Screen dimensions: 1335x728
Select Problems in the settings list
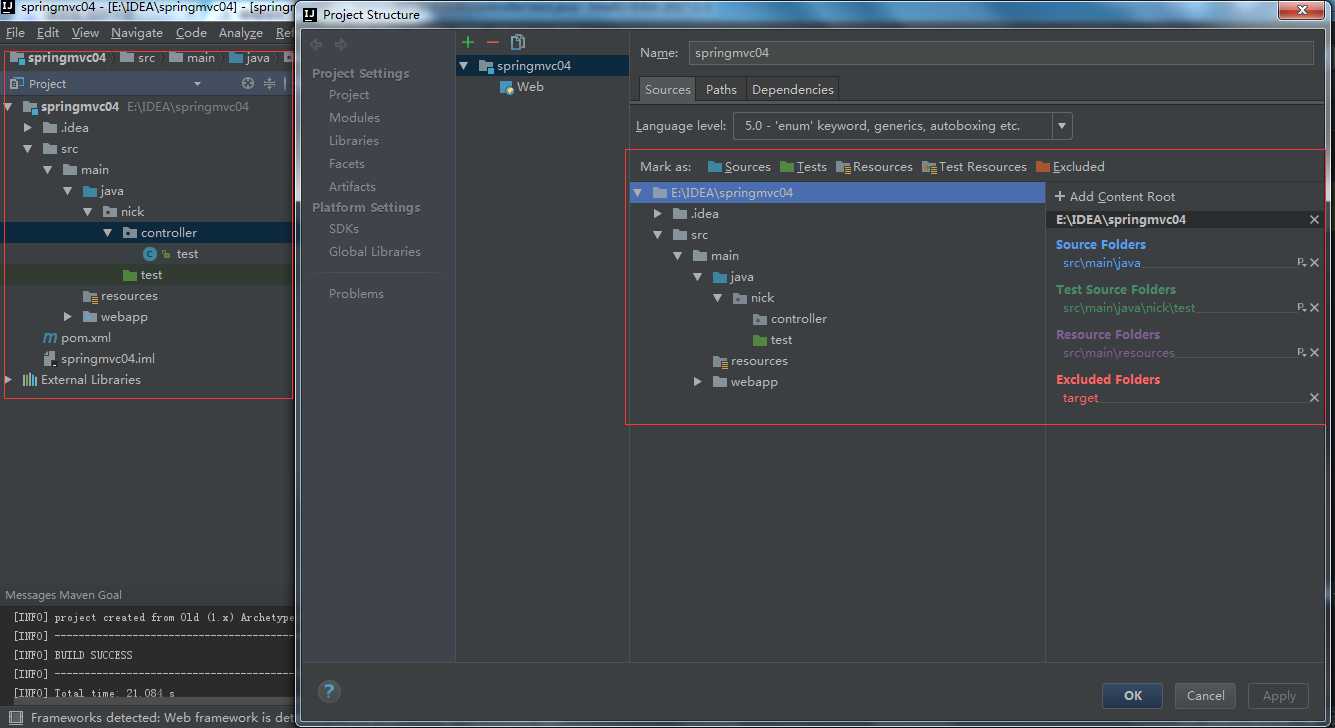pyautogui.click(x=356, y=294)
